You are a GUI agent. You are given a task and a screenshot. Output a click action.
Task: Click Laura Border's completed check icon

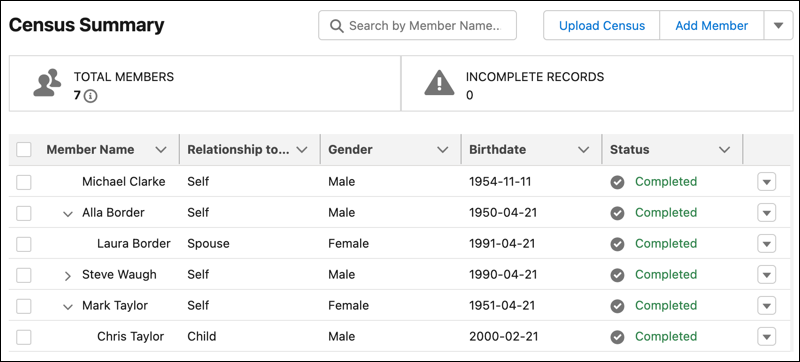click(x=617, y=244)
